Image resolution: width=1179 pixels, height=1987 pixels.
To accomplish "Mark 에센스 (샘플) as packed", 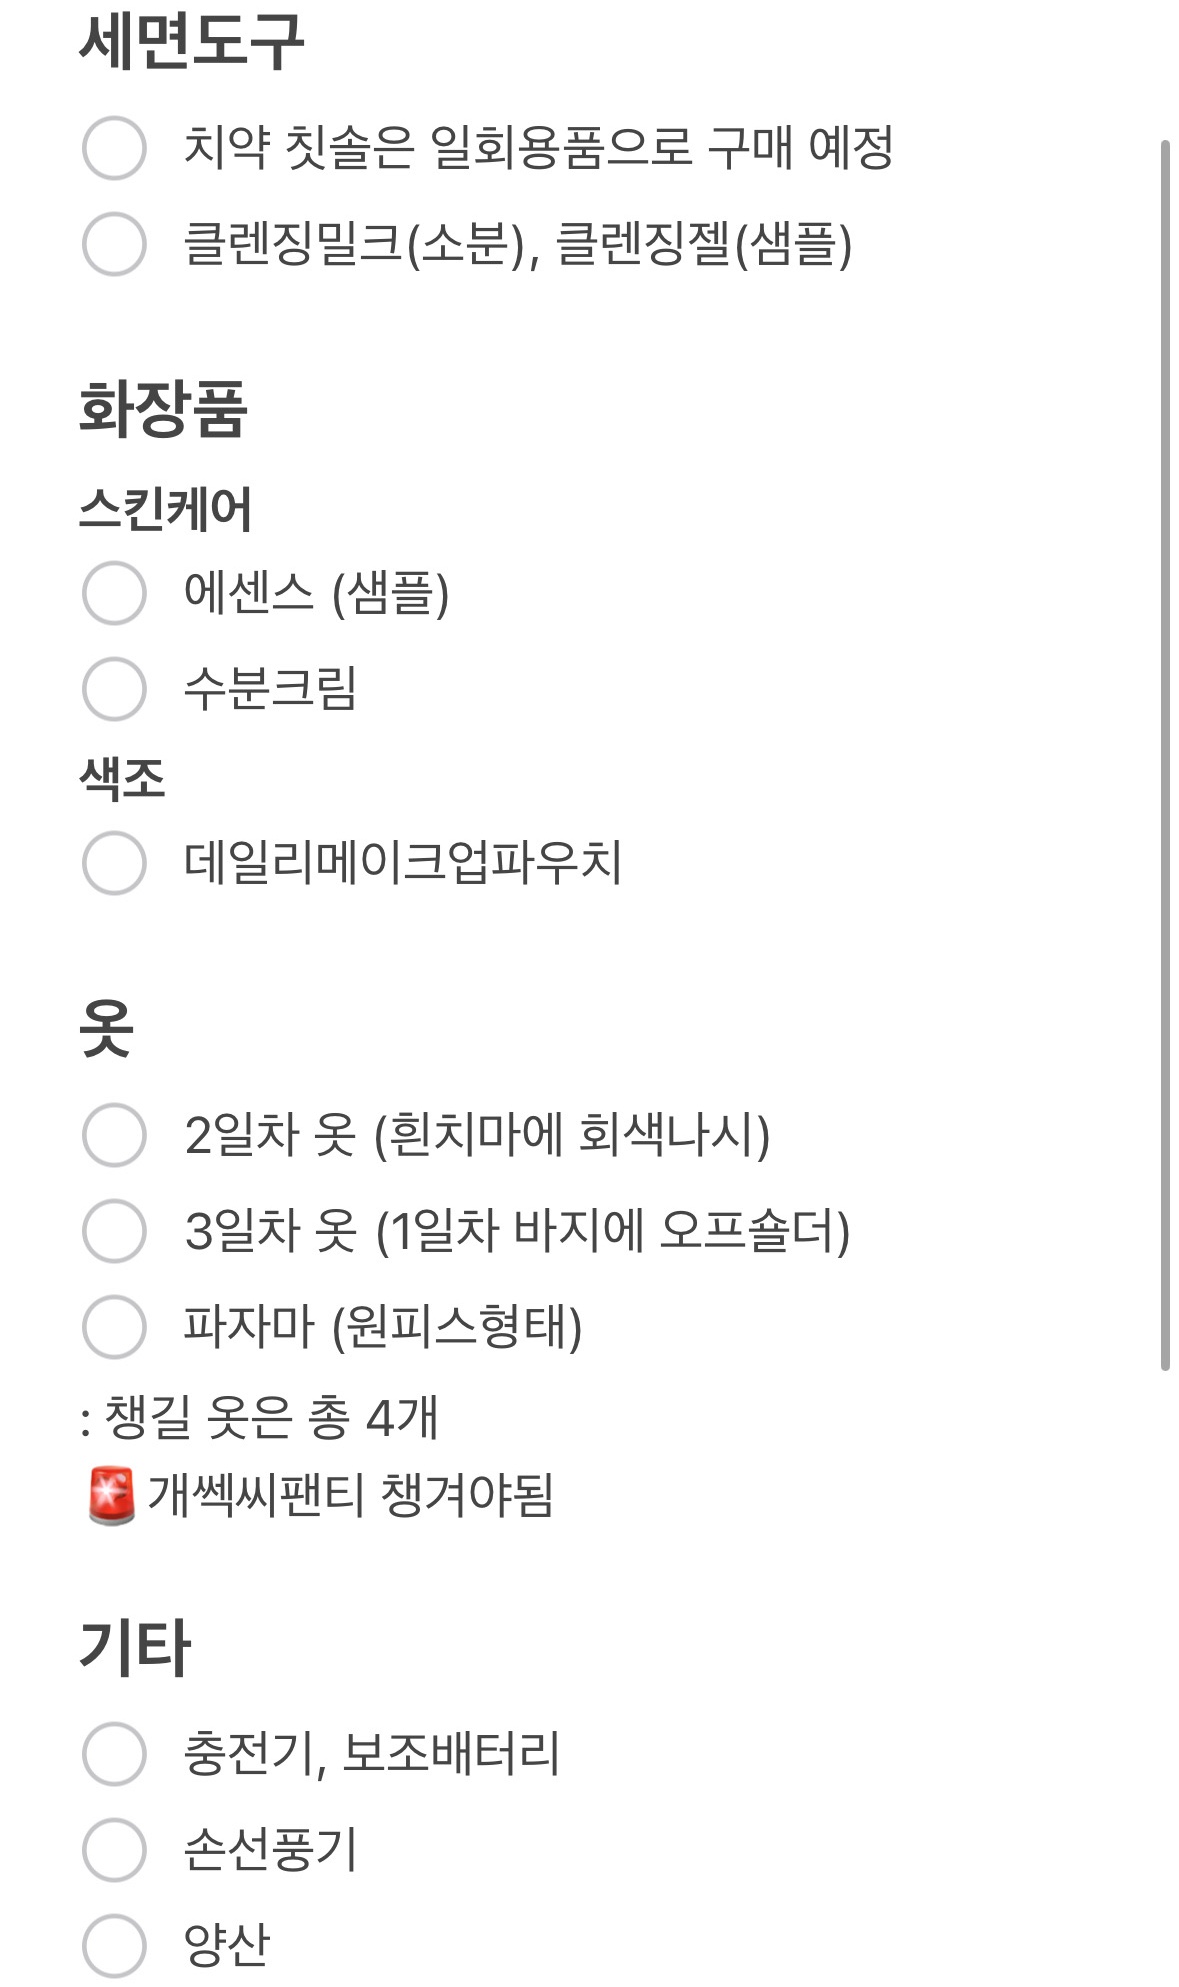I will 114,593.
